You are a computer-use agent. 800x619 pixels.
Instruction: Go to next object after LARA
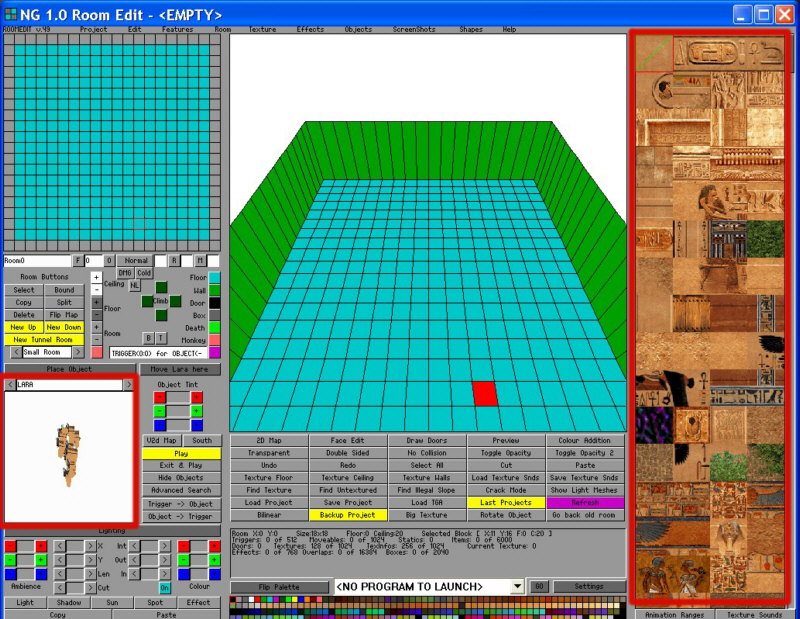coord(128,384)
